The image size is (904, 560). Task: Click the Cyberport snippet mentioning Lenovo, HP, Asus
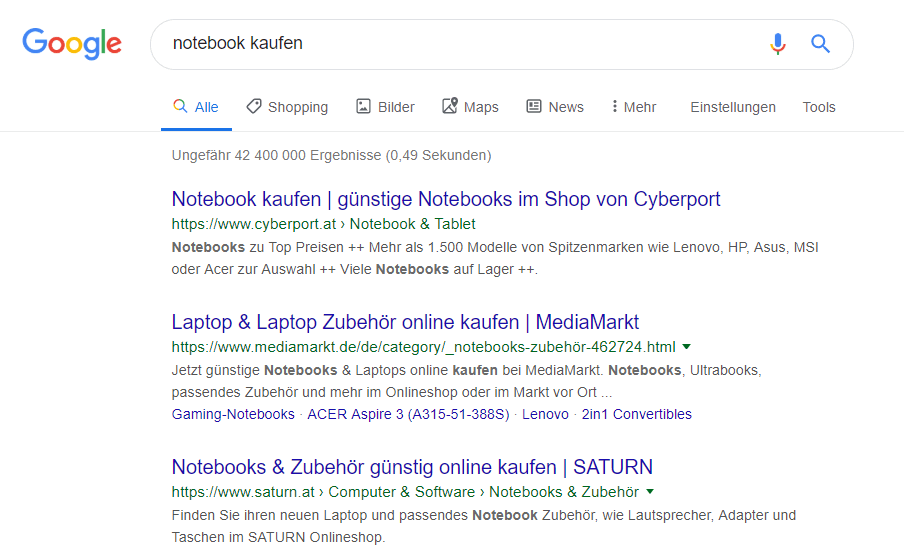tap(495, 258)
